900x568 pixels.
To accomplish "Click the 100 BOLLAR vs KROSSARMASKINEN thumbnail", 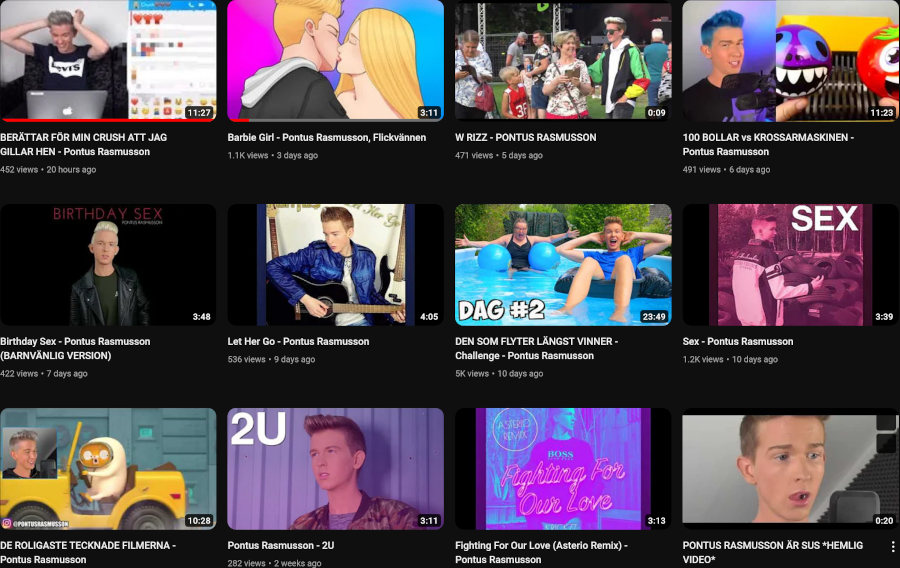I will (790, 60).
